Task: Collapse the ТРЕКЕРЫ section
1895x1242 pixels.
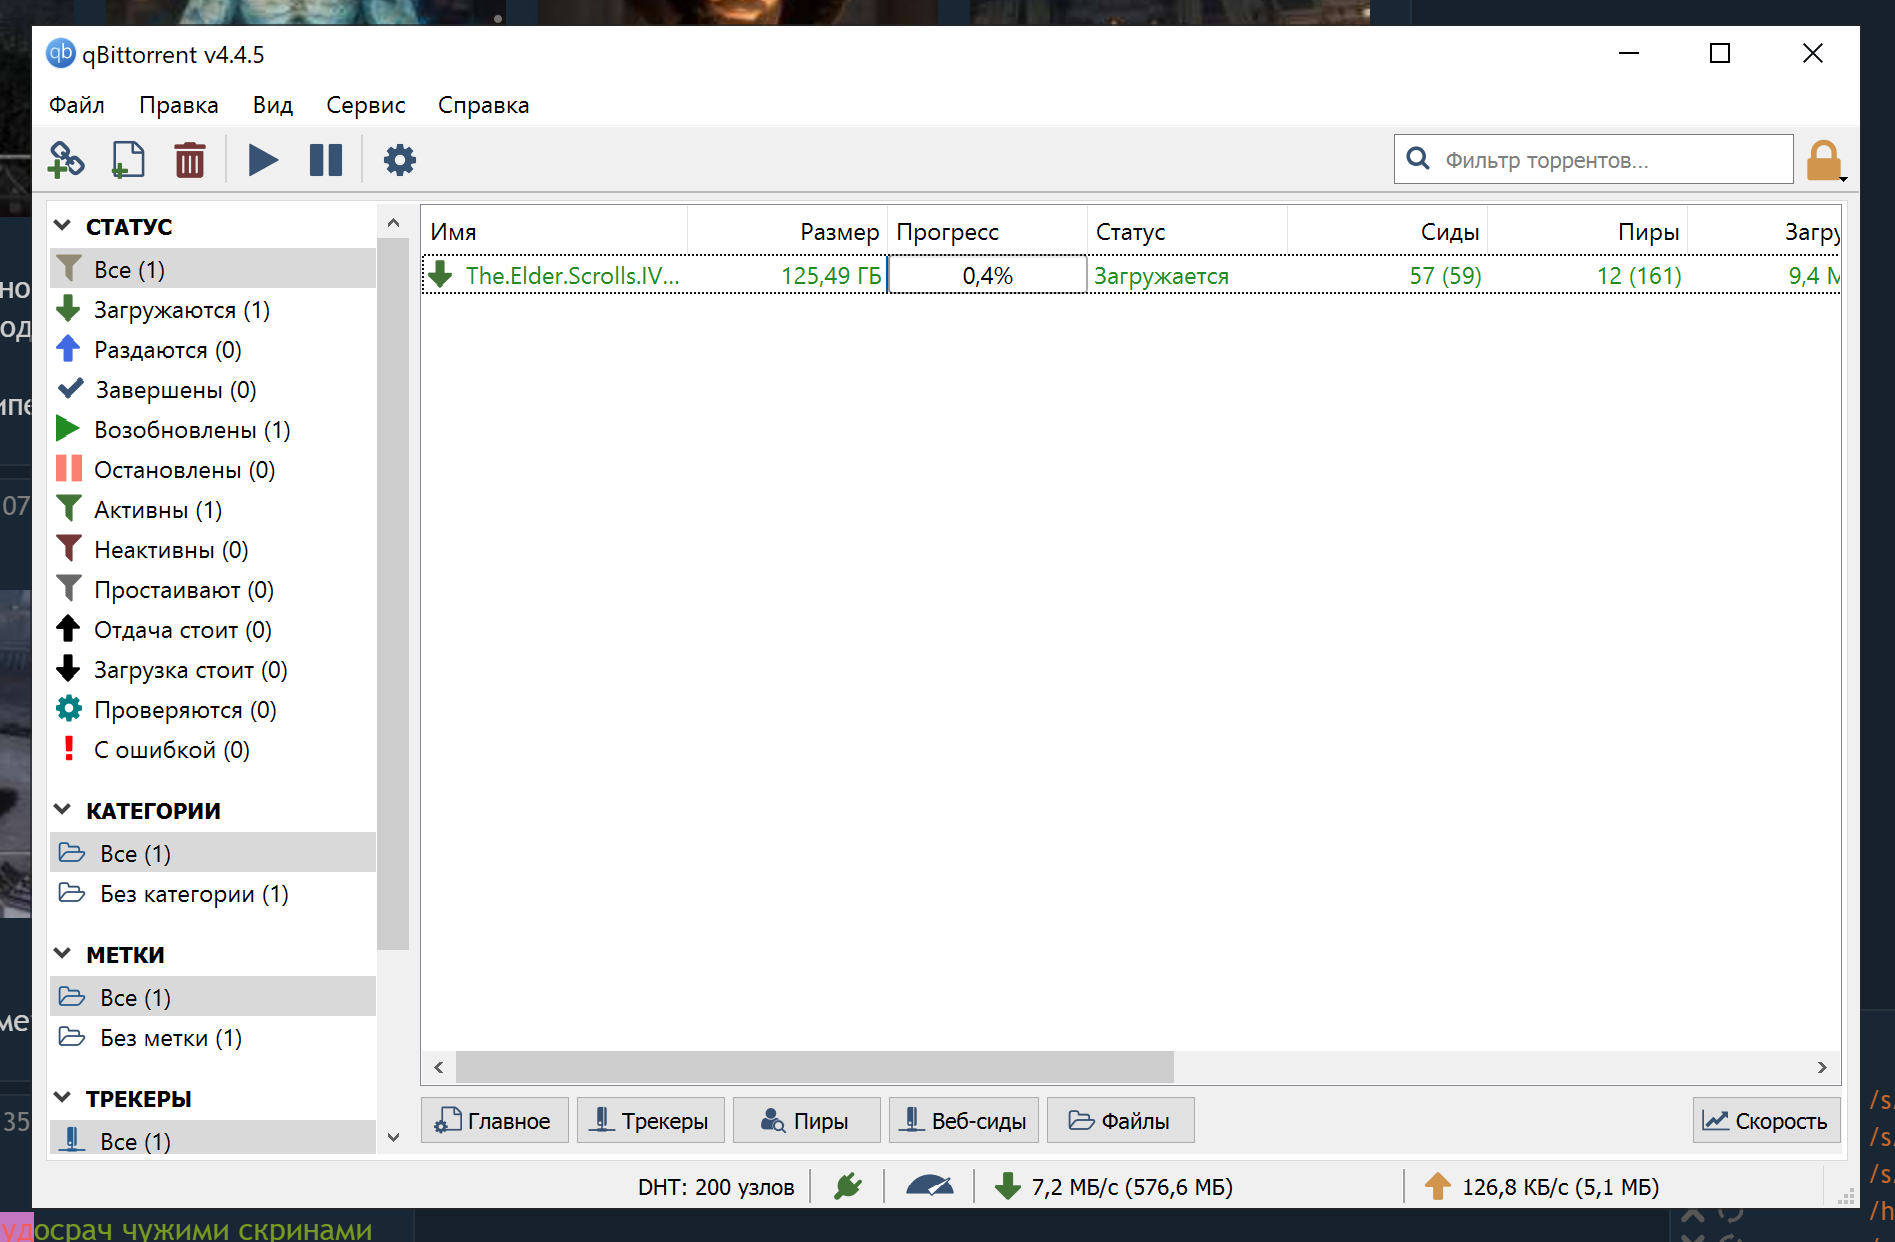Action: 62,1099
